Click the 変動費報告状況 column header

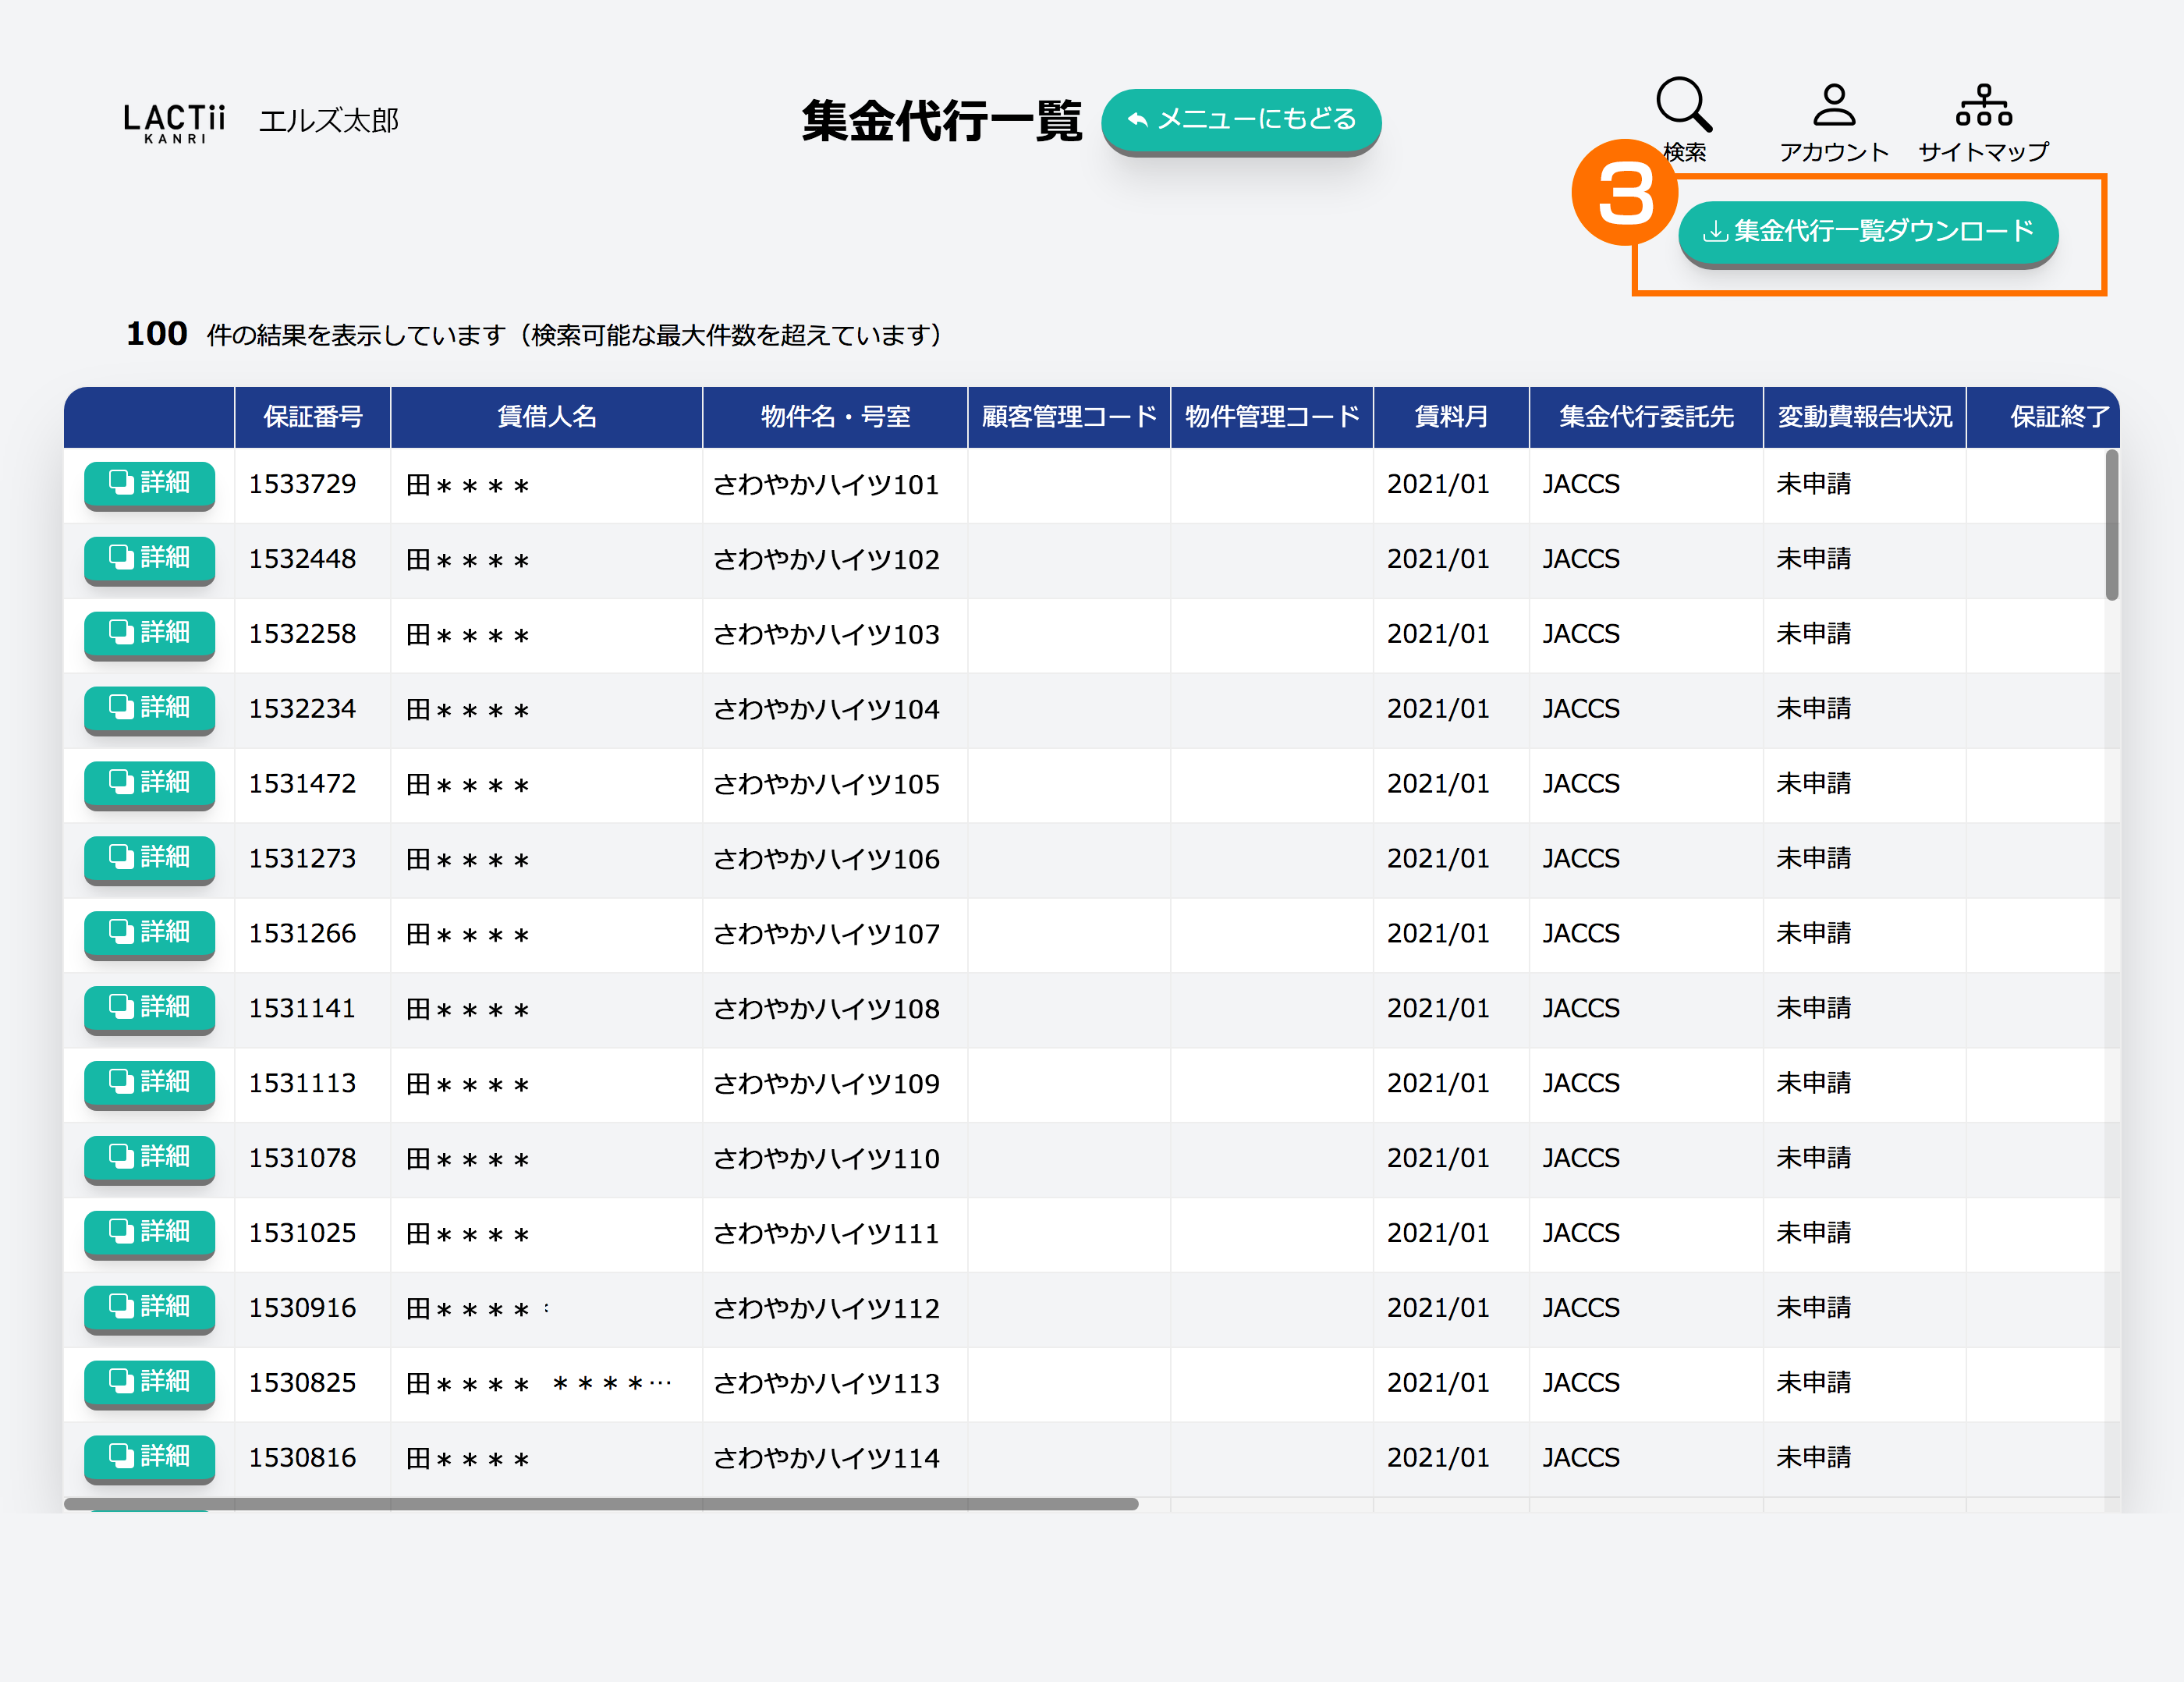(1864, 417)
